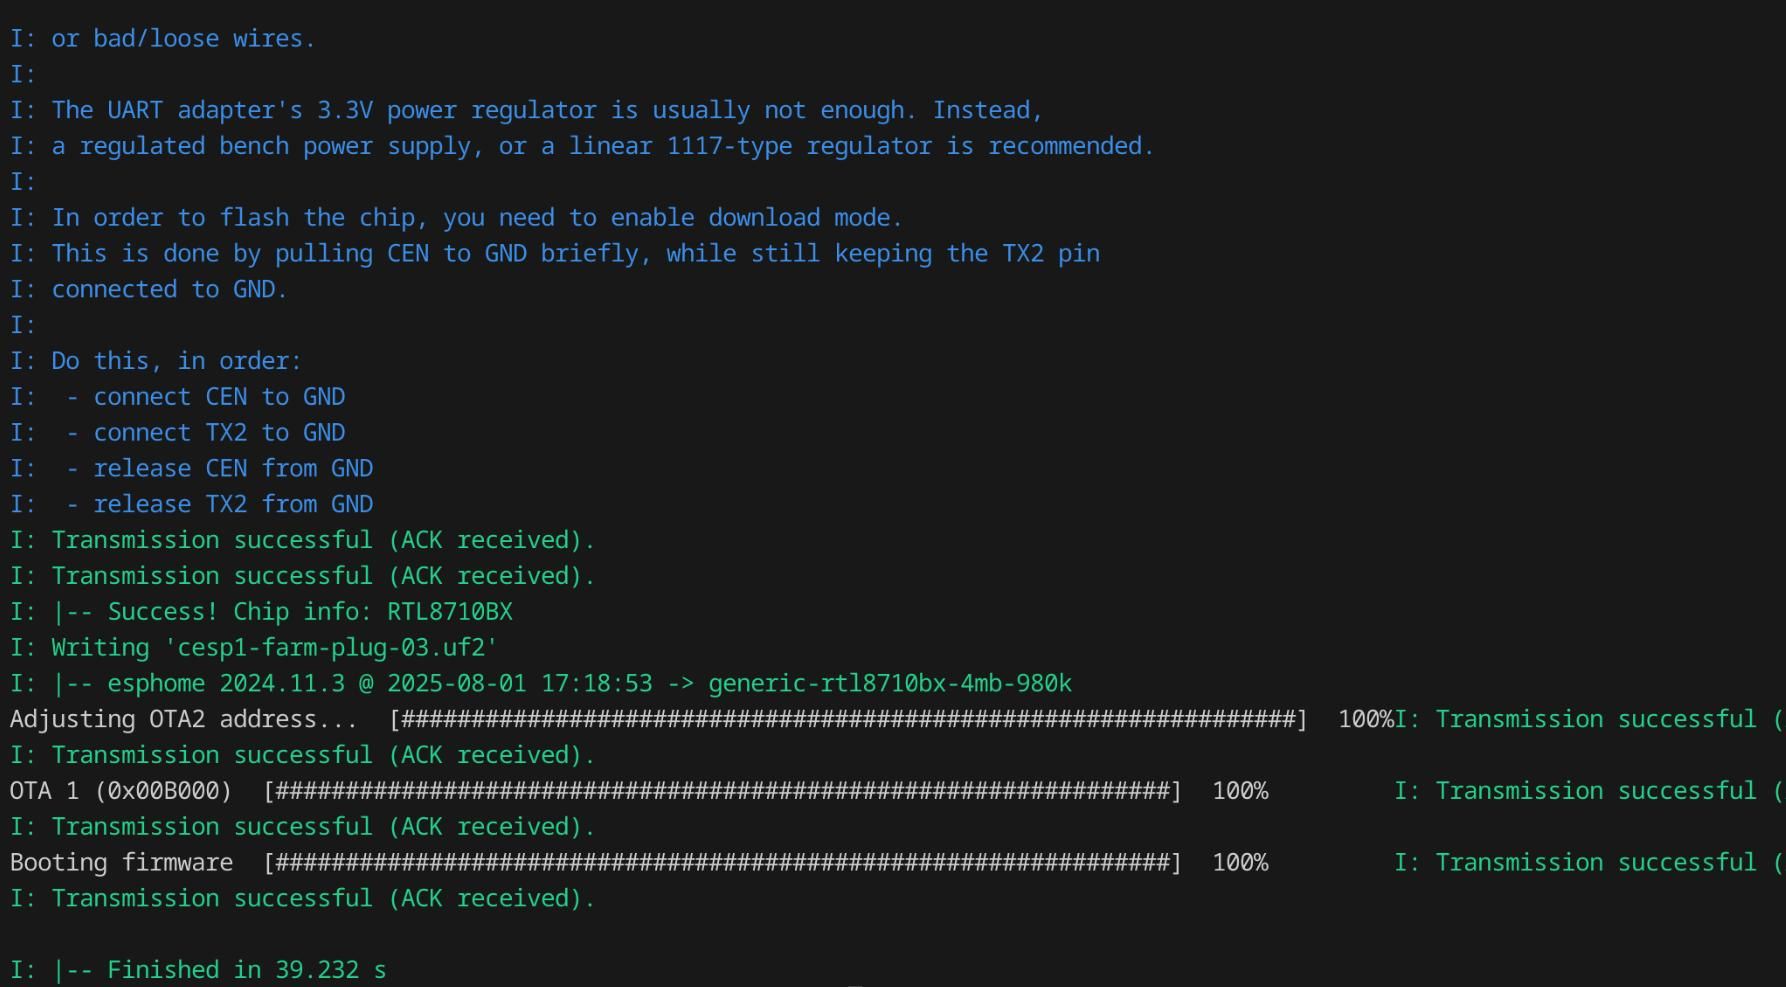Select the "release CEN from GND" step
This screenshot has width=1786, height=987.
233,469
